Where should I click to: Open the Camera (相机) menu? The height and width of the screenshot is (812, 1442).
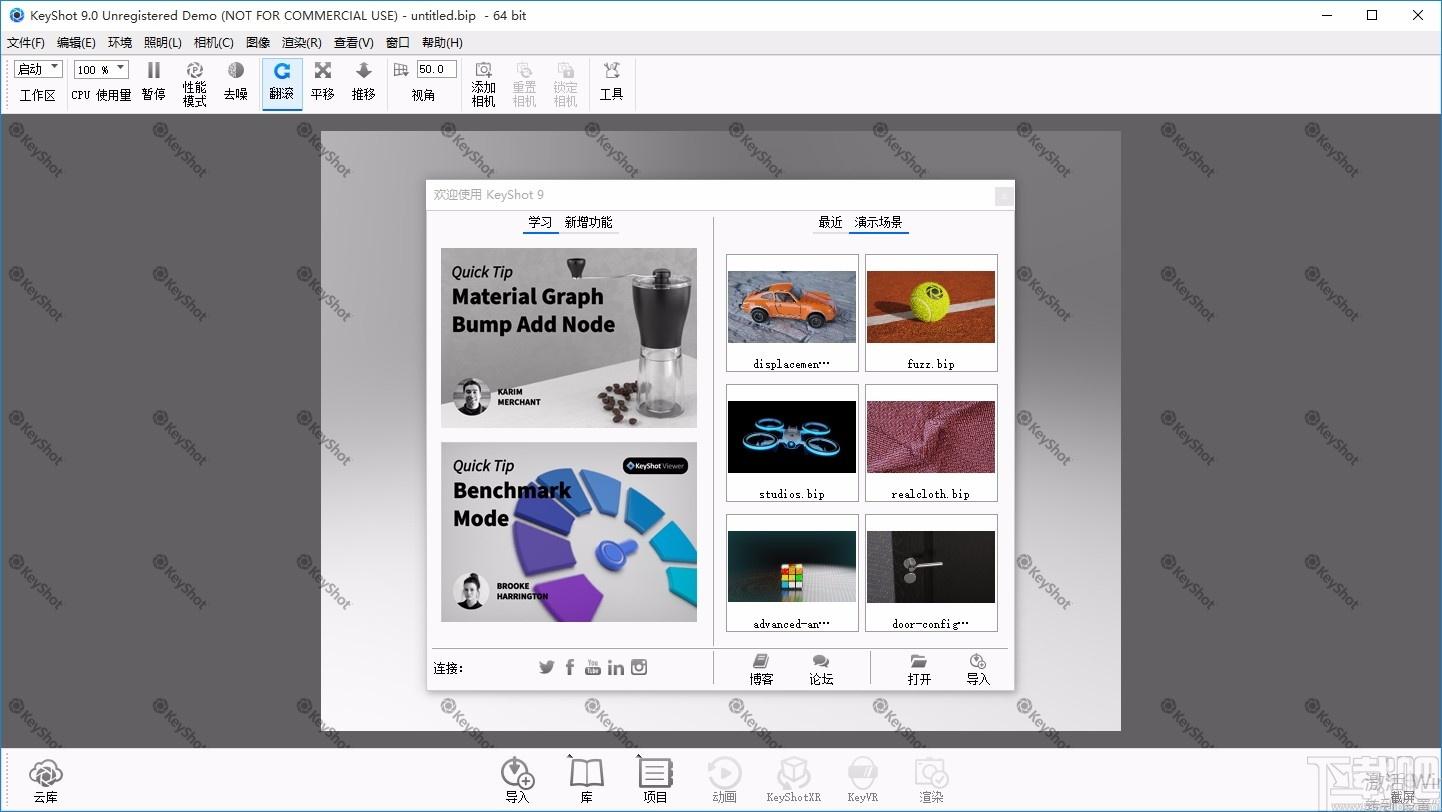213,43
